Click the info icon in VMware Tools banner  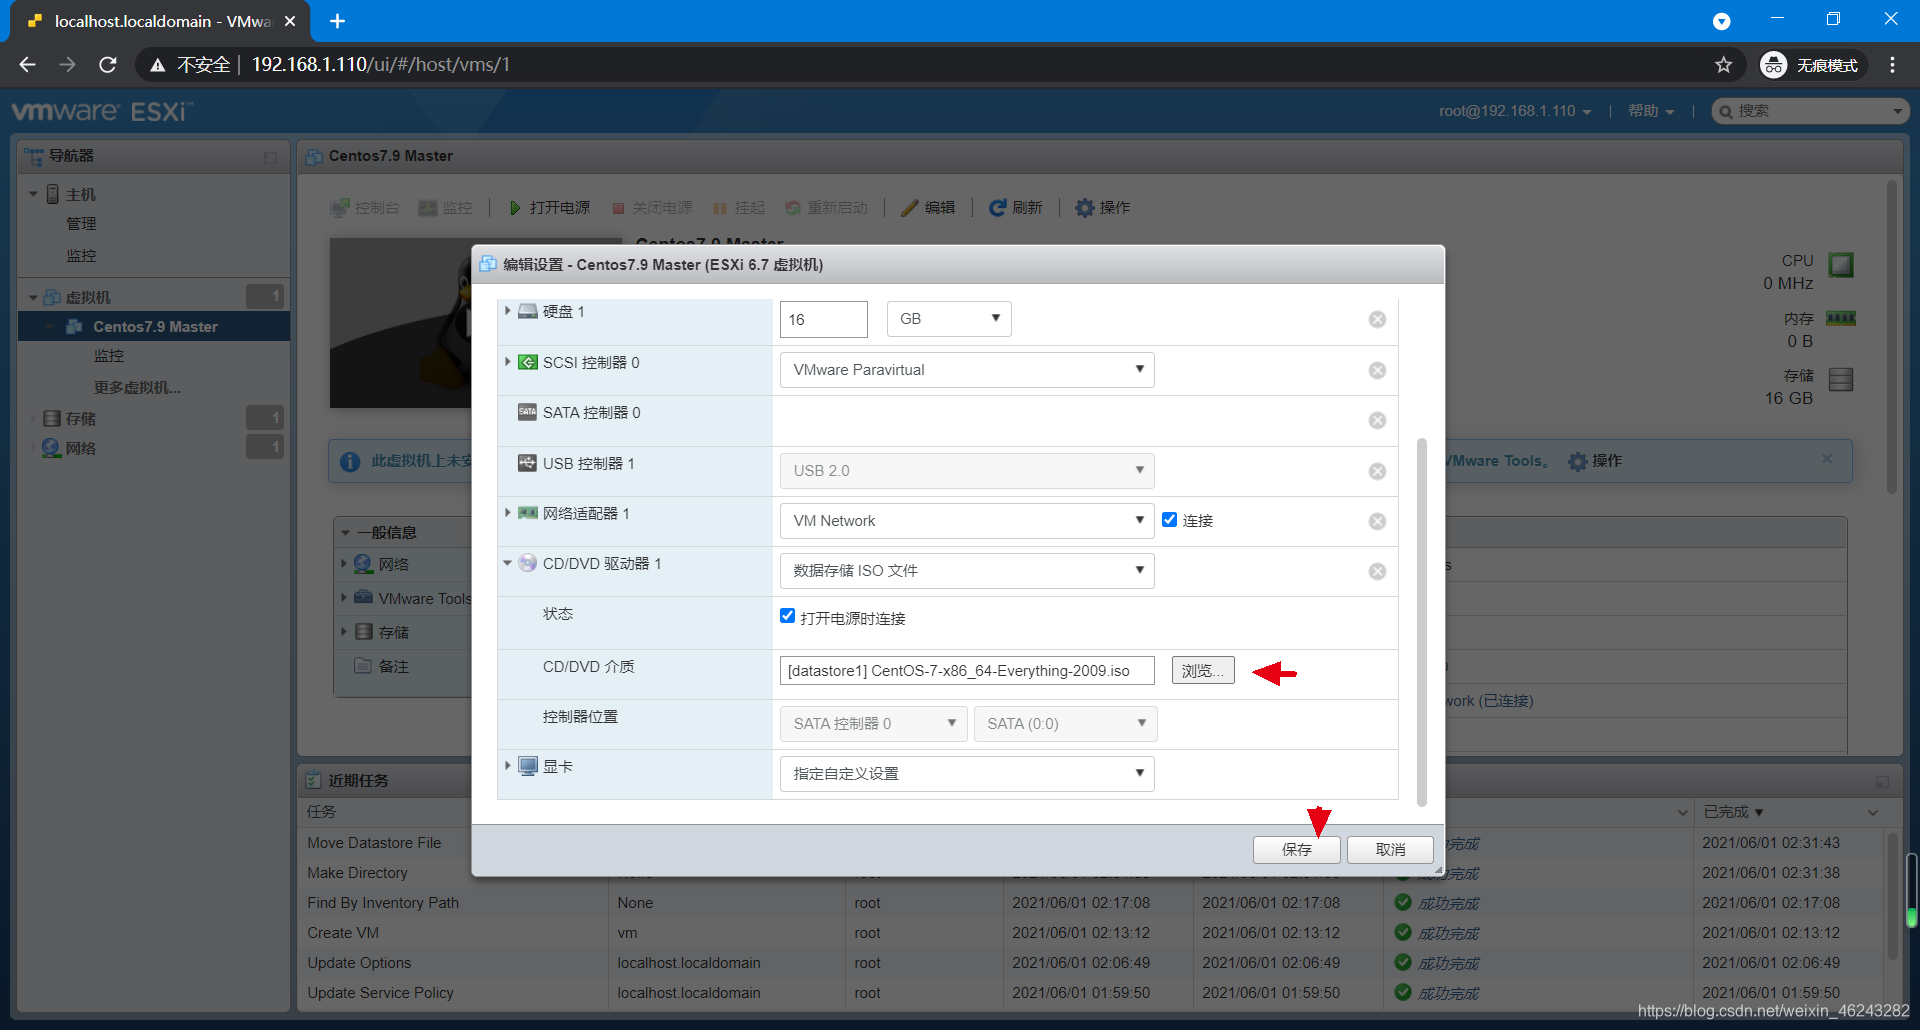[350, 462]
